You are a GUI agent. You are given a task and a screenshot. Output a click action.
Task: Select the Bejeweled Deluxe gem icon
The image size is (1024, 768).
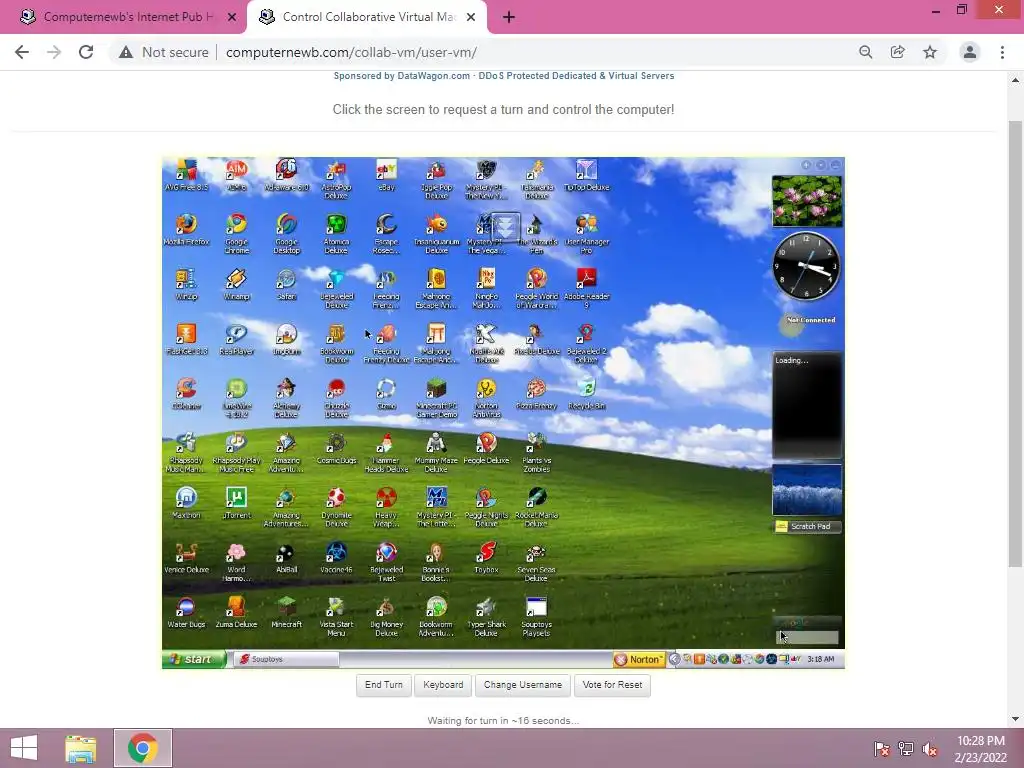336,288
